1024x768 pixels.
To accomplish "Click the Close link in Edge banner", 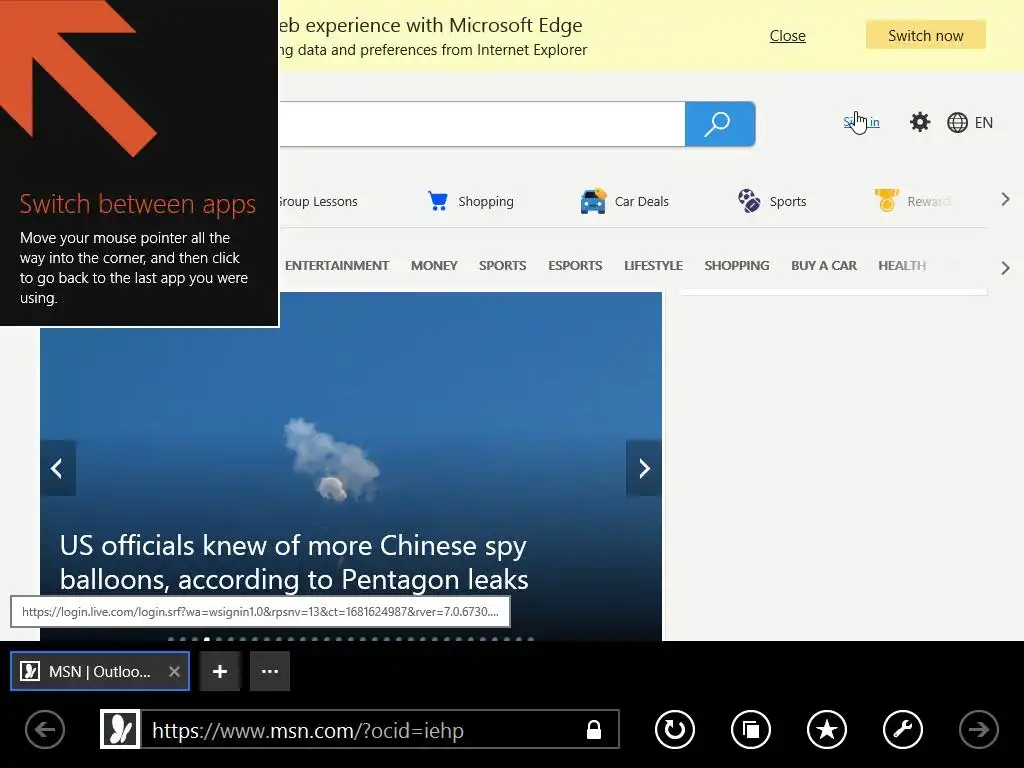I will (788, 36).
